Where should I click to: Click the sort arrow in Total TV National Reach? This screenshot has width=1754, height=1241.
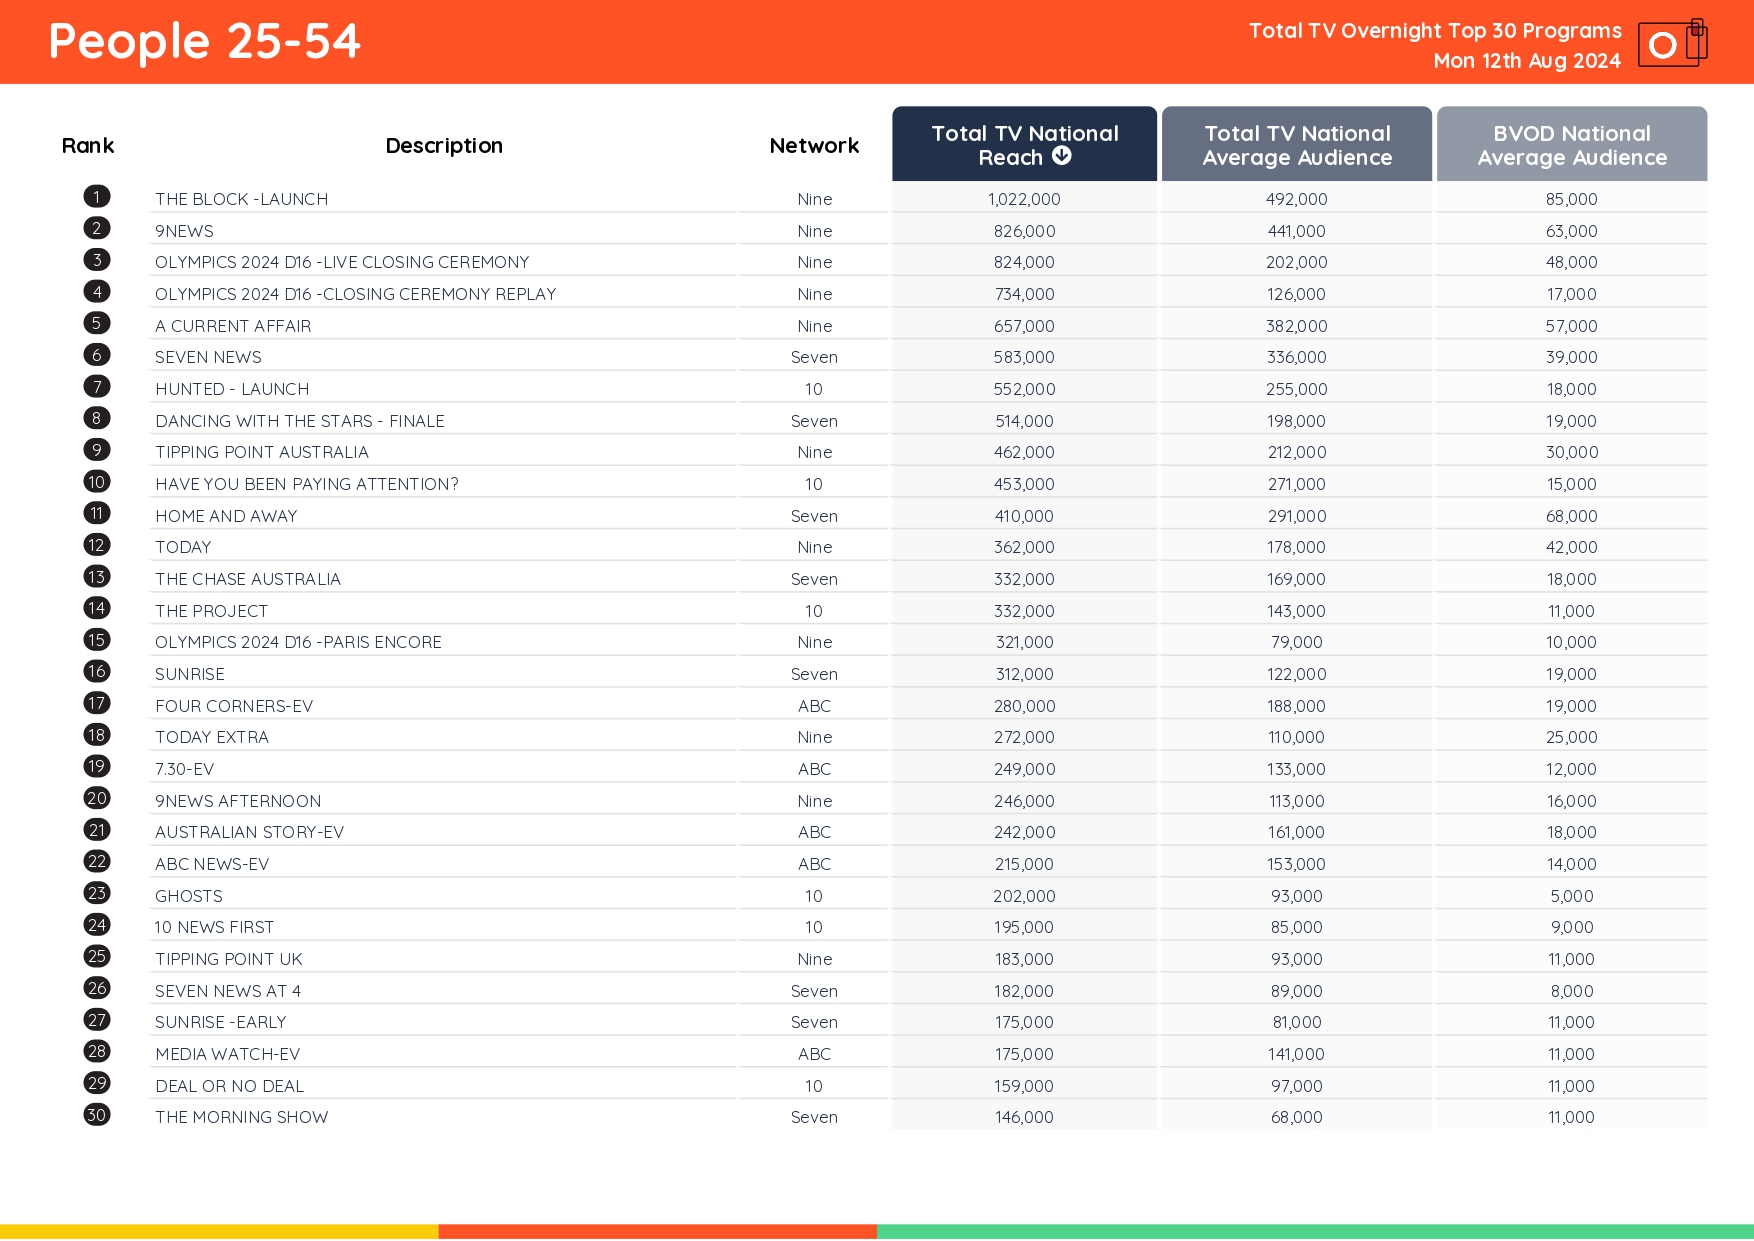point(1062,156)
